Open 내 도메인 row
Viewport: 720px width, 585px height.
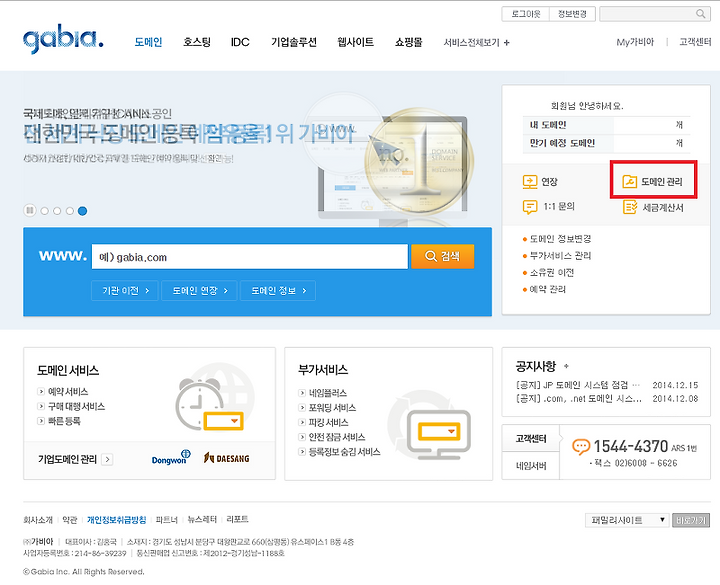point(606,125)
